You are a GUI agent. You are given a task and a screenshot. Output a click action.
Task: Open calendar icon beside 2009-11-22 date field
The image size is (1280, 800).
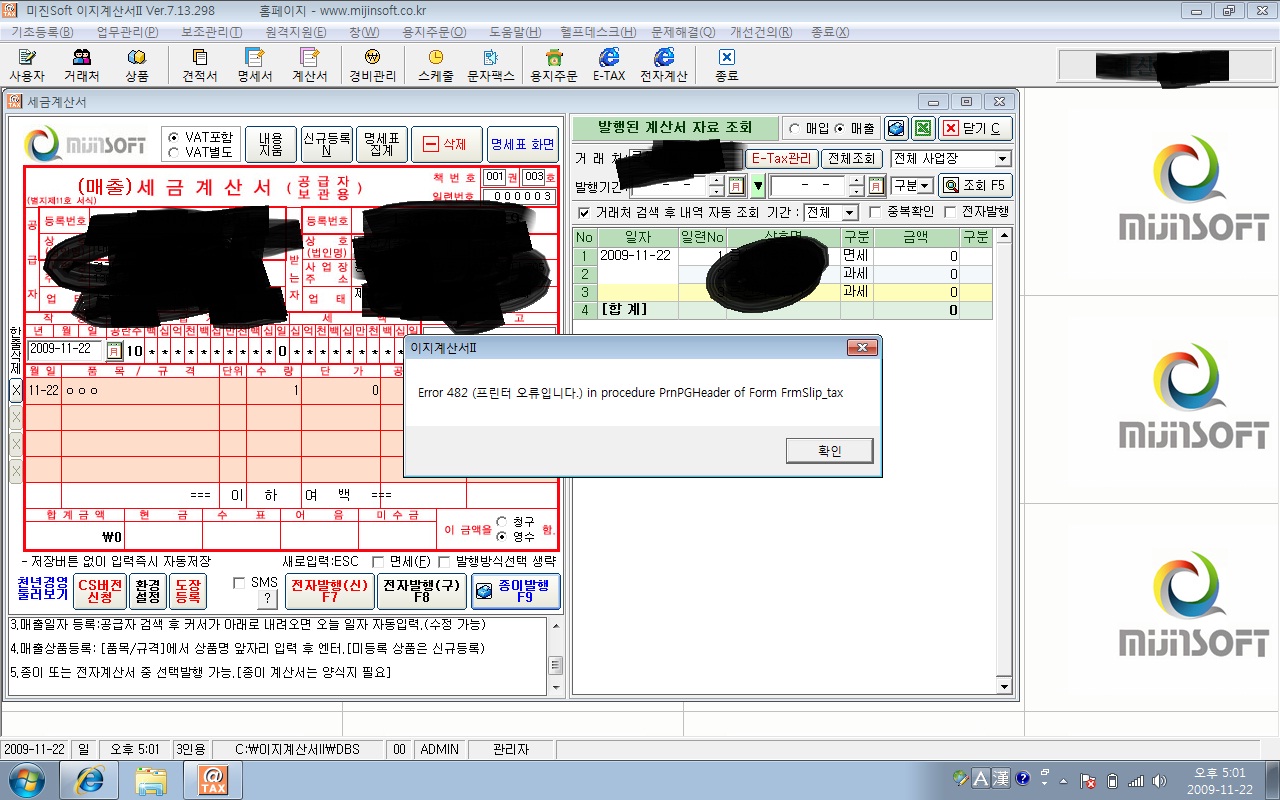tap(114, 350)
